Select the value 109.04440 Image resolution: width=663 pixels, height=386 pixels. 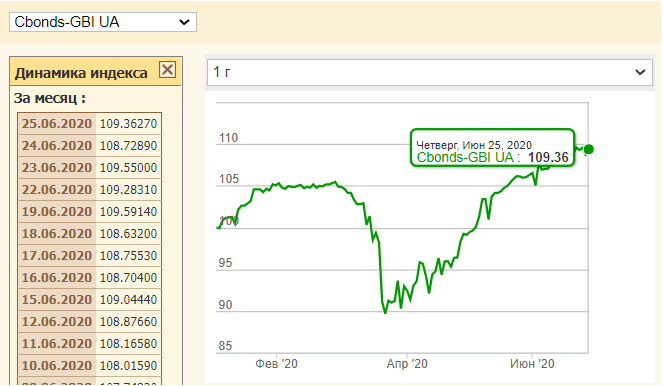129,299
